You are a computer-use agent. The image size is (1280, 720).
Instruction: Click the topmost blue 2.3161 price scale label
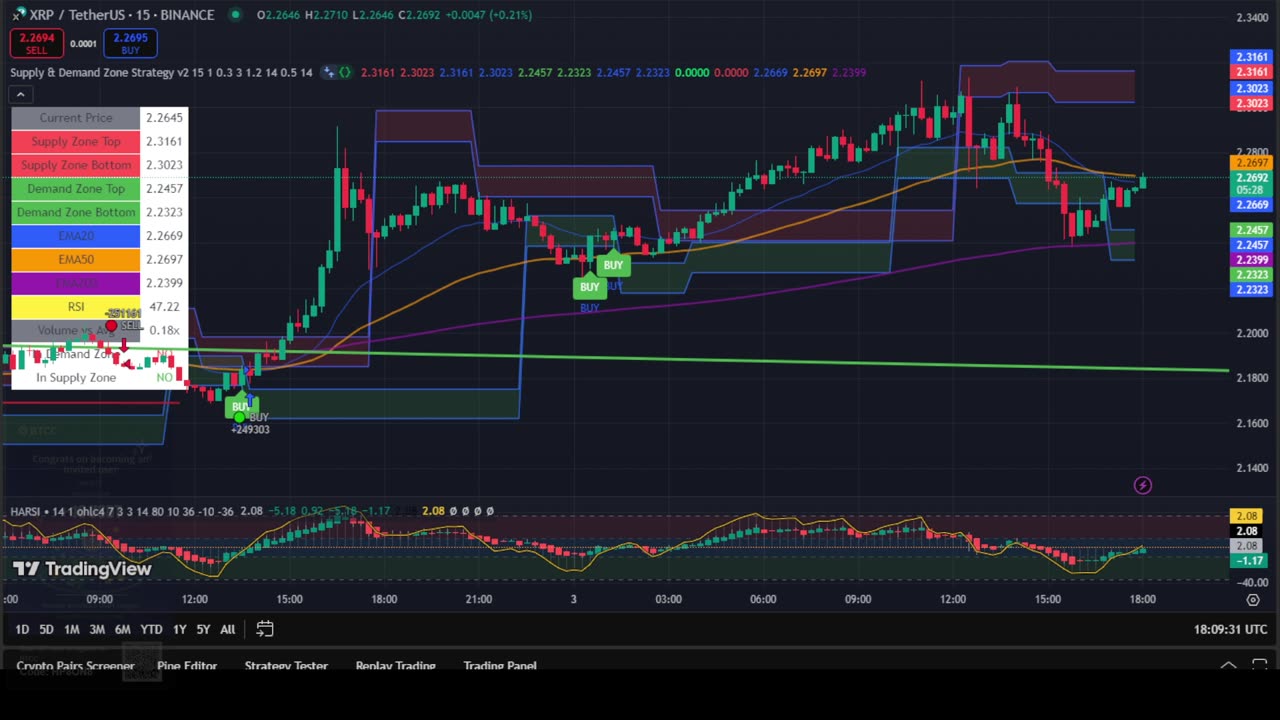pyautogui.click(x=1252, y=57)
